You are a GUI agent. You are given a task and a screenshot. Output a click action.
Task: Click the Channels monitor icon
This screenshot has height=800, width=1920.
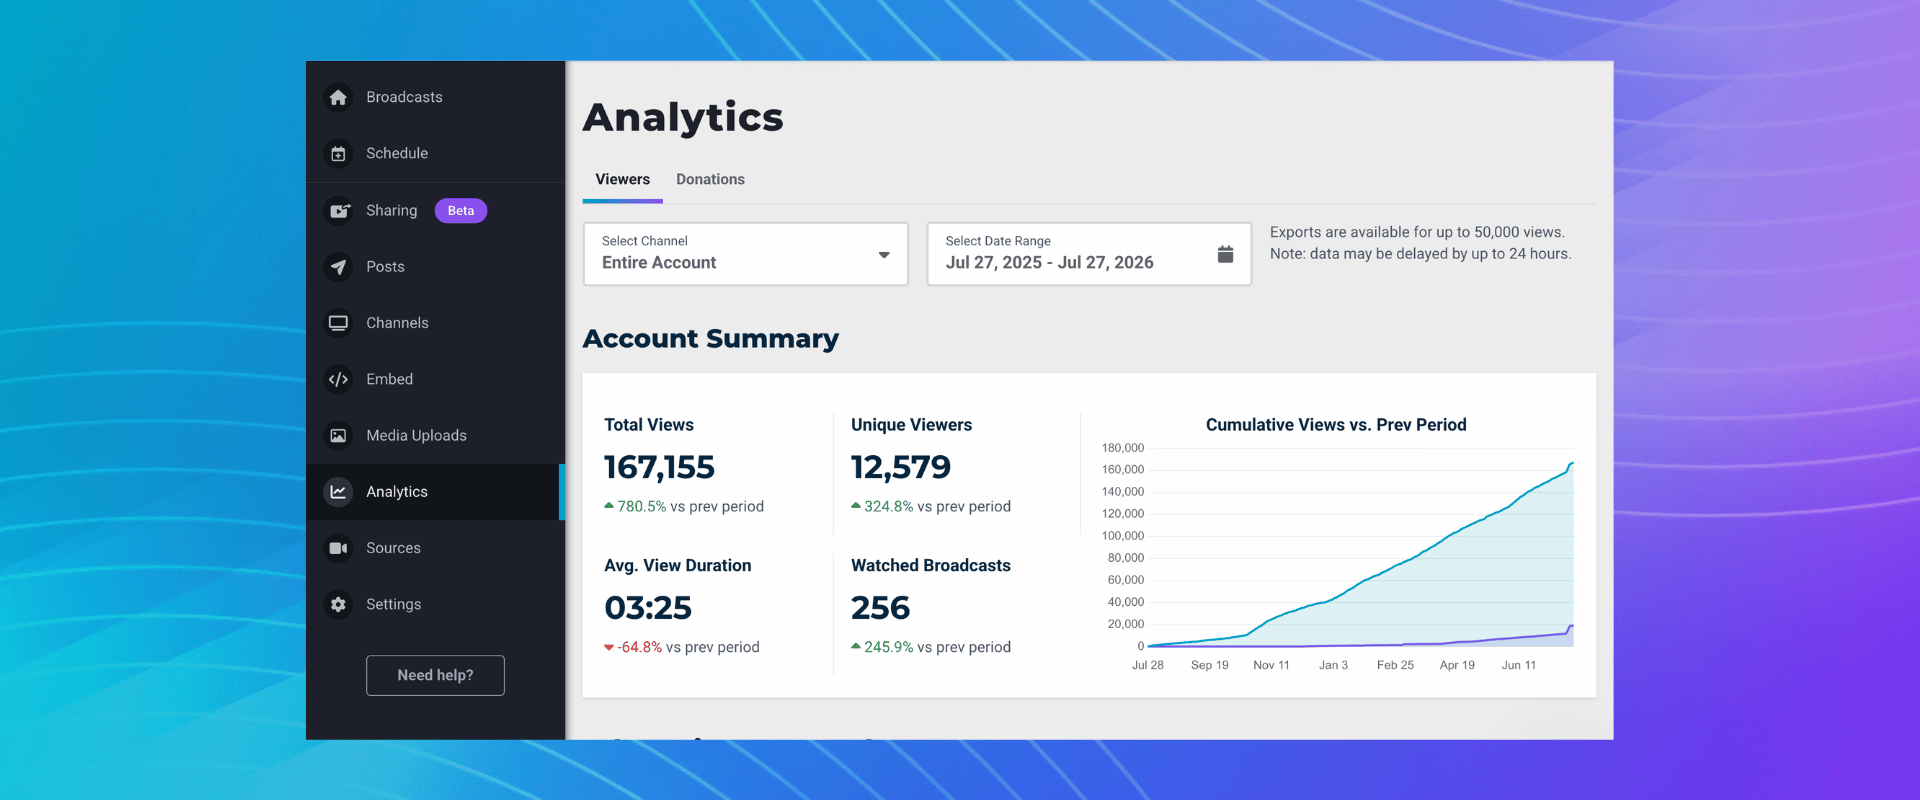click(x=338, y=323)
